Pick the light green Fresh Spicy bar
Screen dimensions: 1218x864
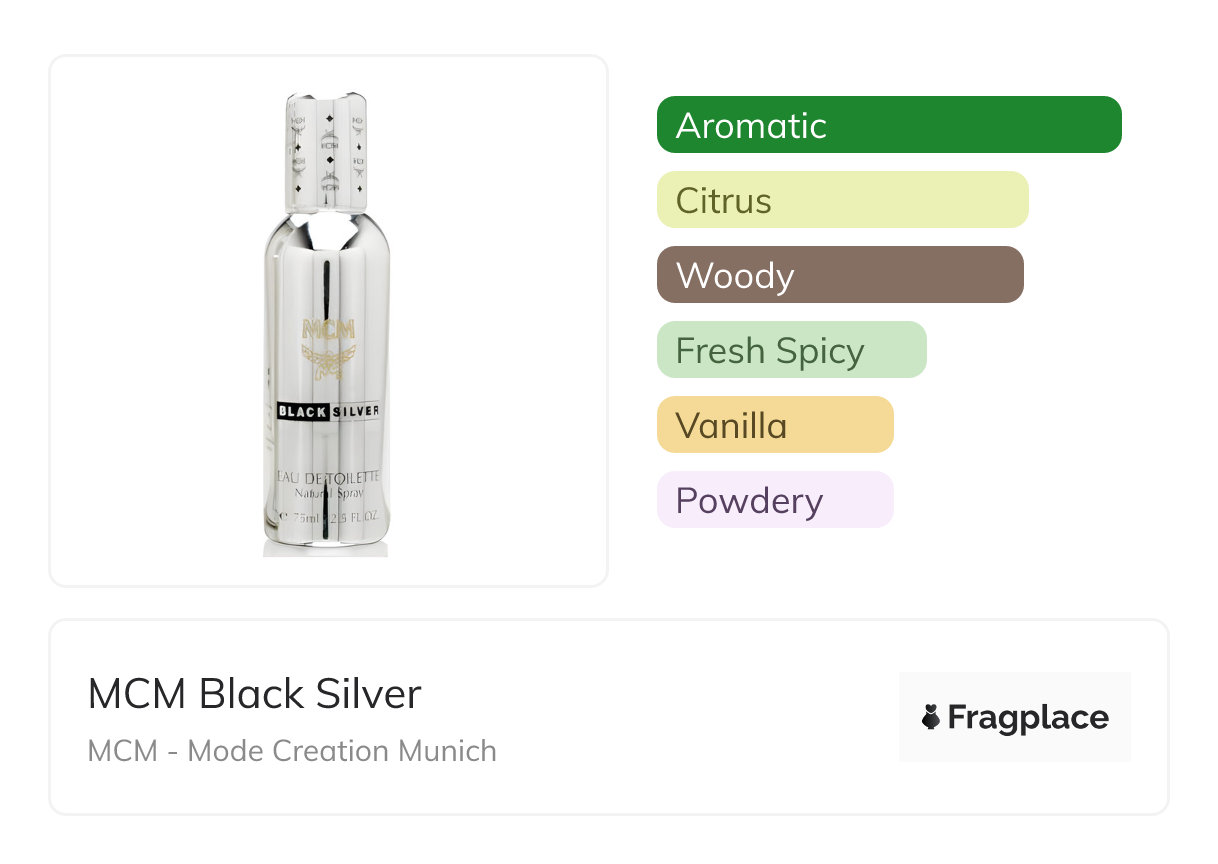point(791,350)
